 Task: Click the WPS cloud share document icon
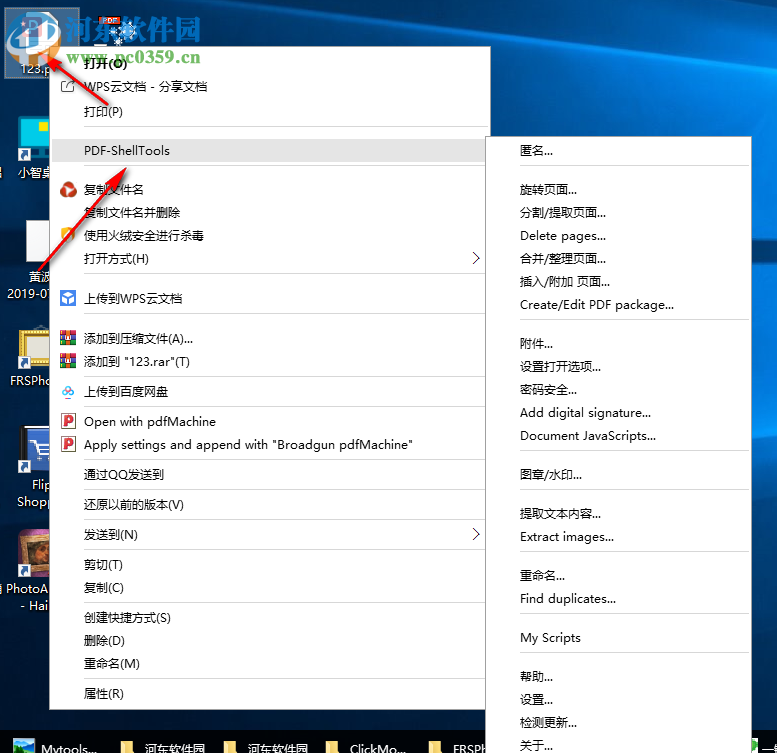67,87
